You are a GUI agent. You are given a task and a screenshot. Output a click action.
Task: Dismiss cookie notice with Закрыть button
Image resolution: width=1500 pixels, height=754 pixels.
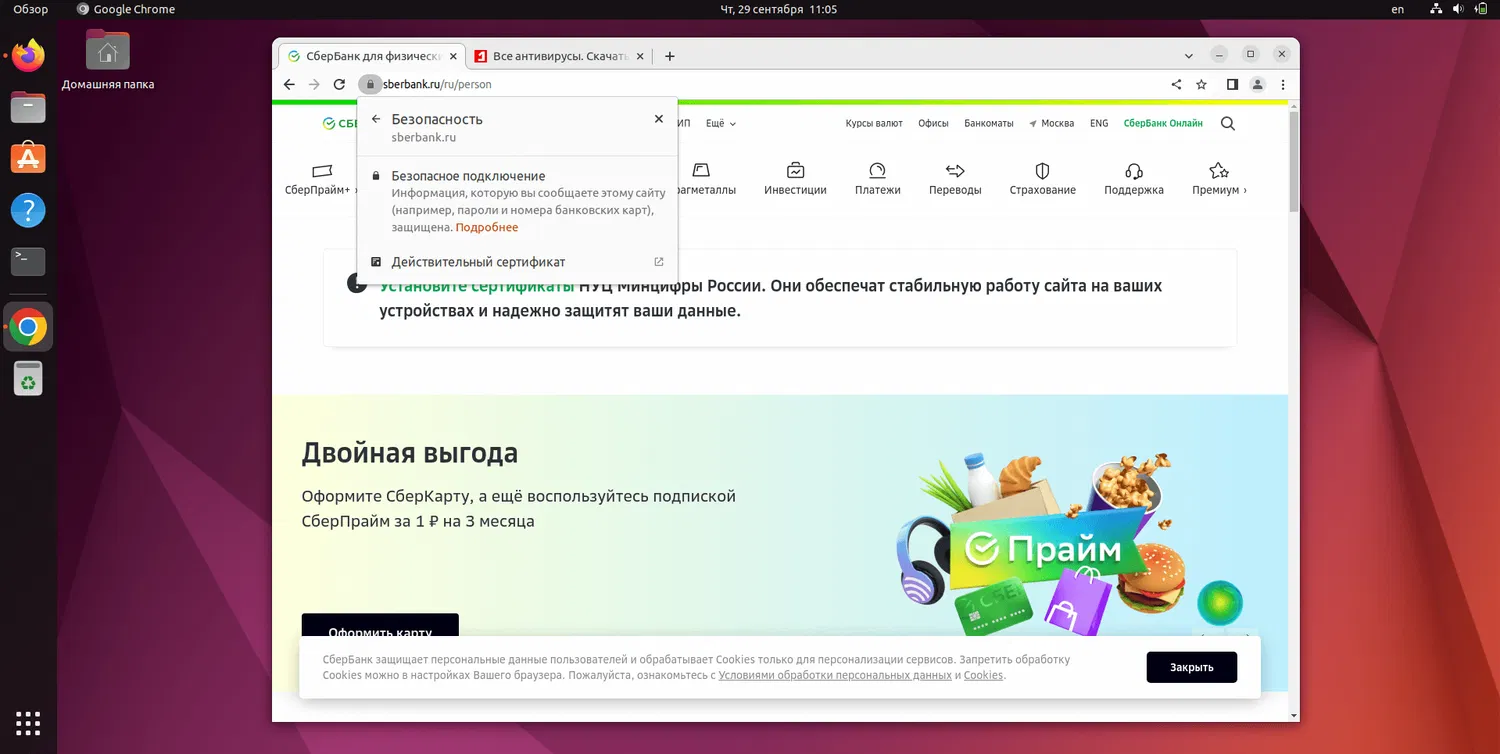(1192, 667)
